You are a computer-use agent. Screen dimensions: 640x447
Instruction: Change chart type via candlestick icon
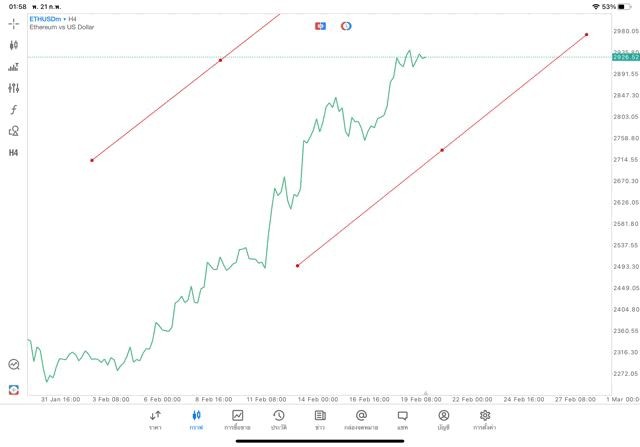pyautogui.click(x=13, y=45)
